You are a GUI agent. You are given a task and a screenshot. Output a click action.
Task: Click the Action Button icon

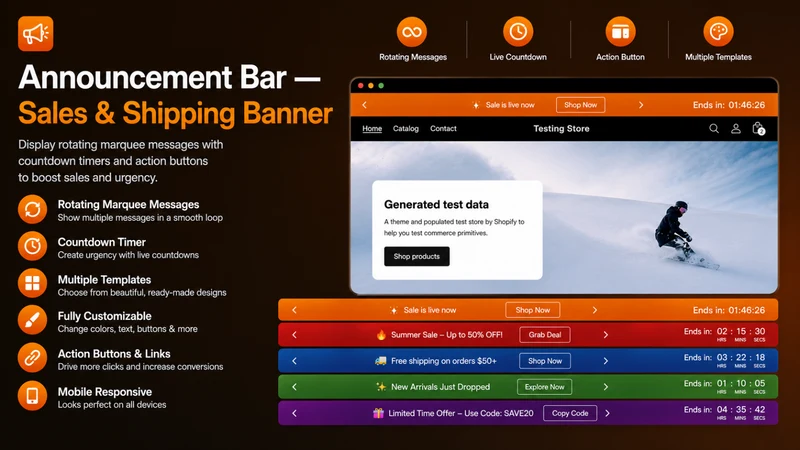coord(620,32)
